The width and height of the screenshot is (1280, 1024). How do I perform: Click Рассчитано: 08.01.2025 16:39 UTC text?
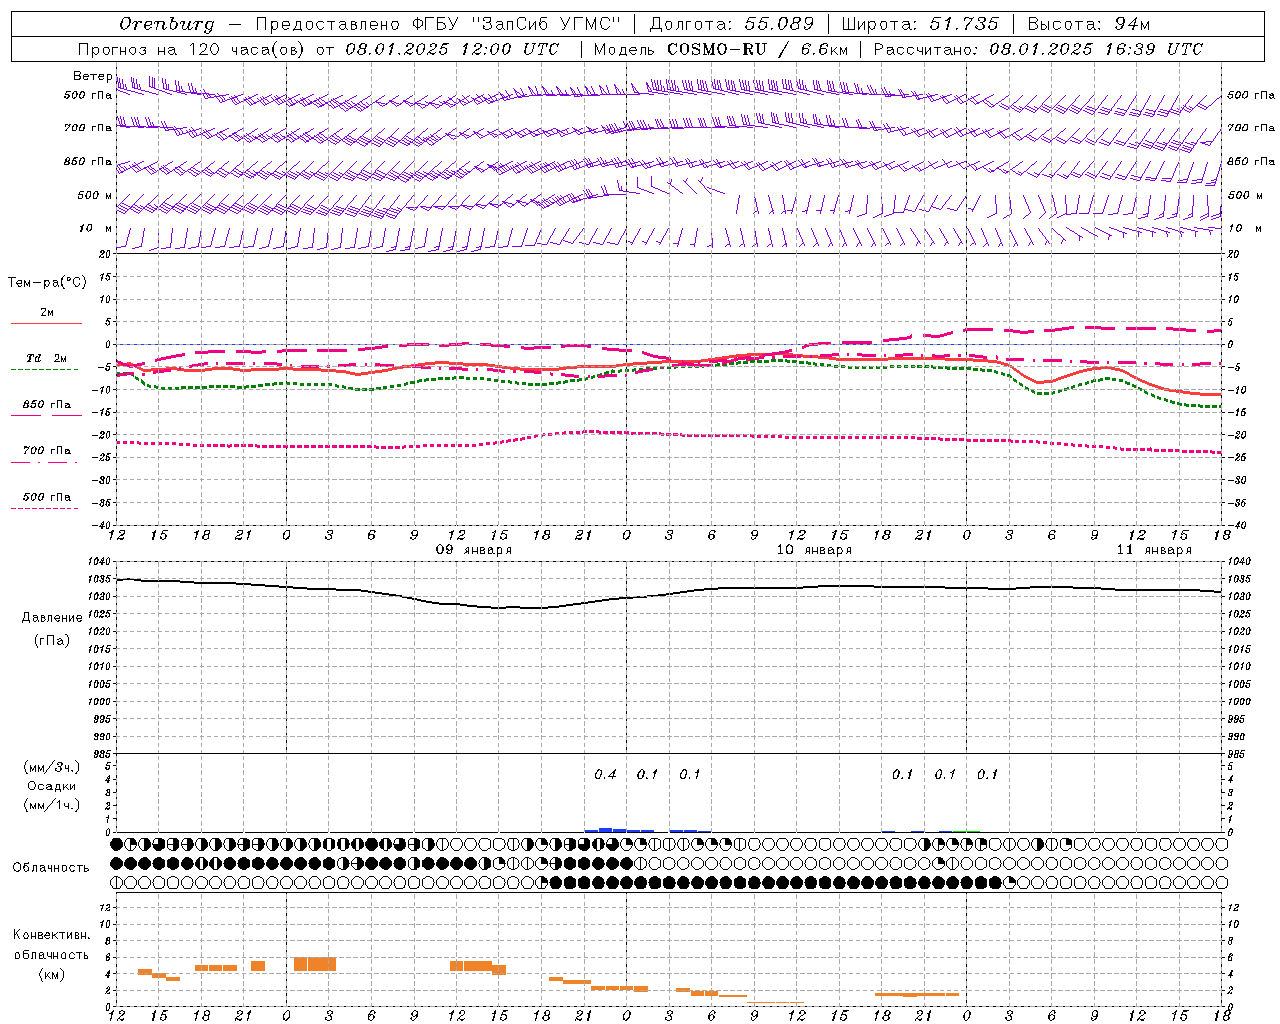tap(1038, 49)
